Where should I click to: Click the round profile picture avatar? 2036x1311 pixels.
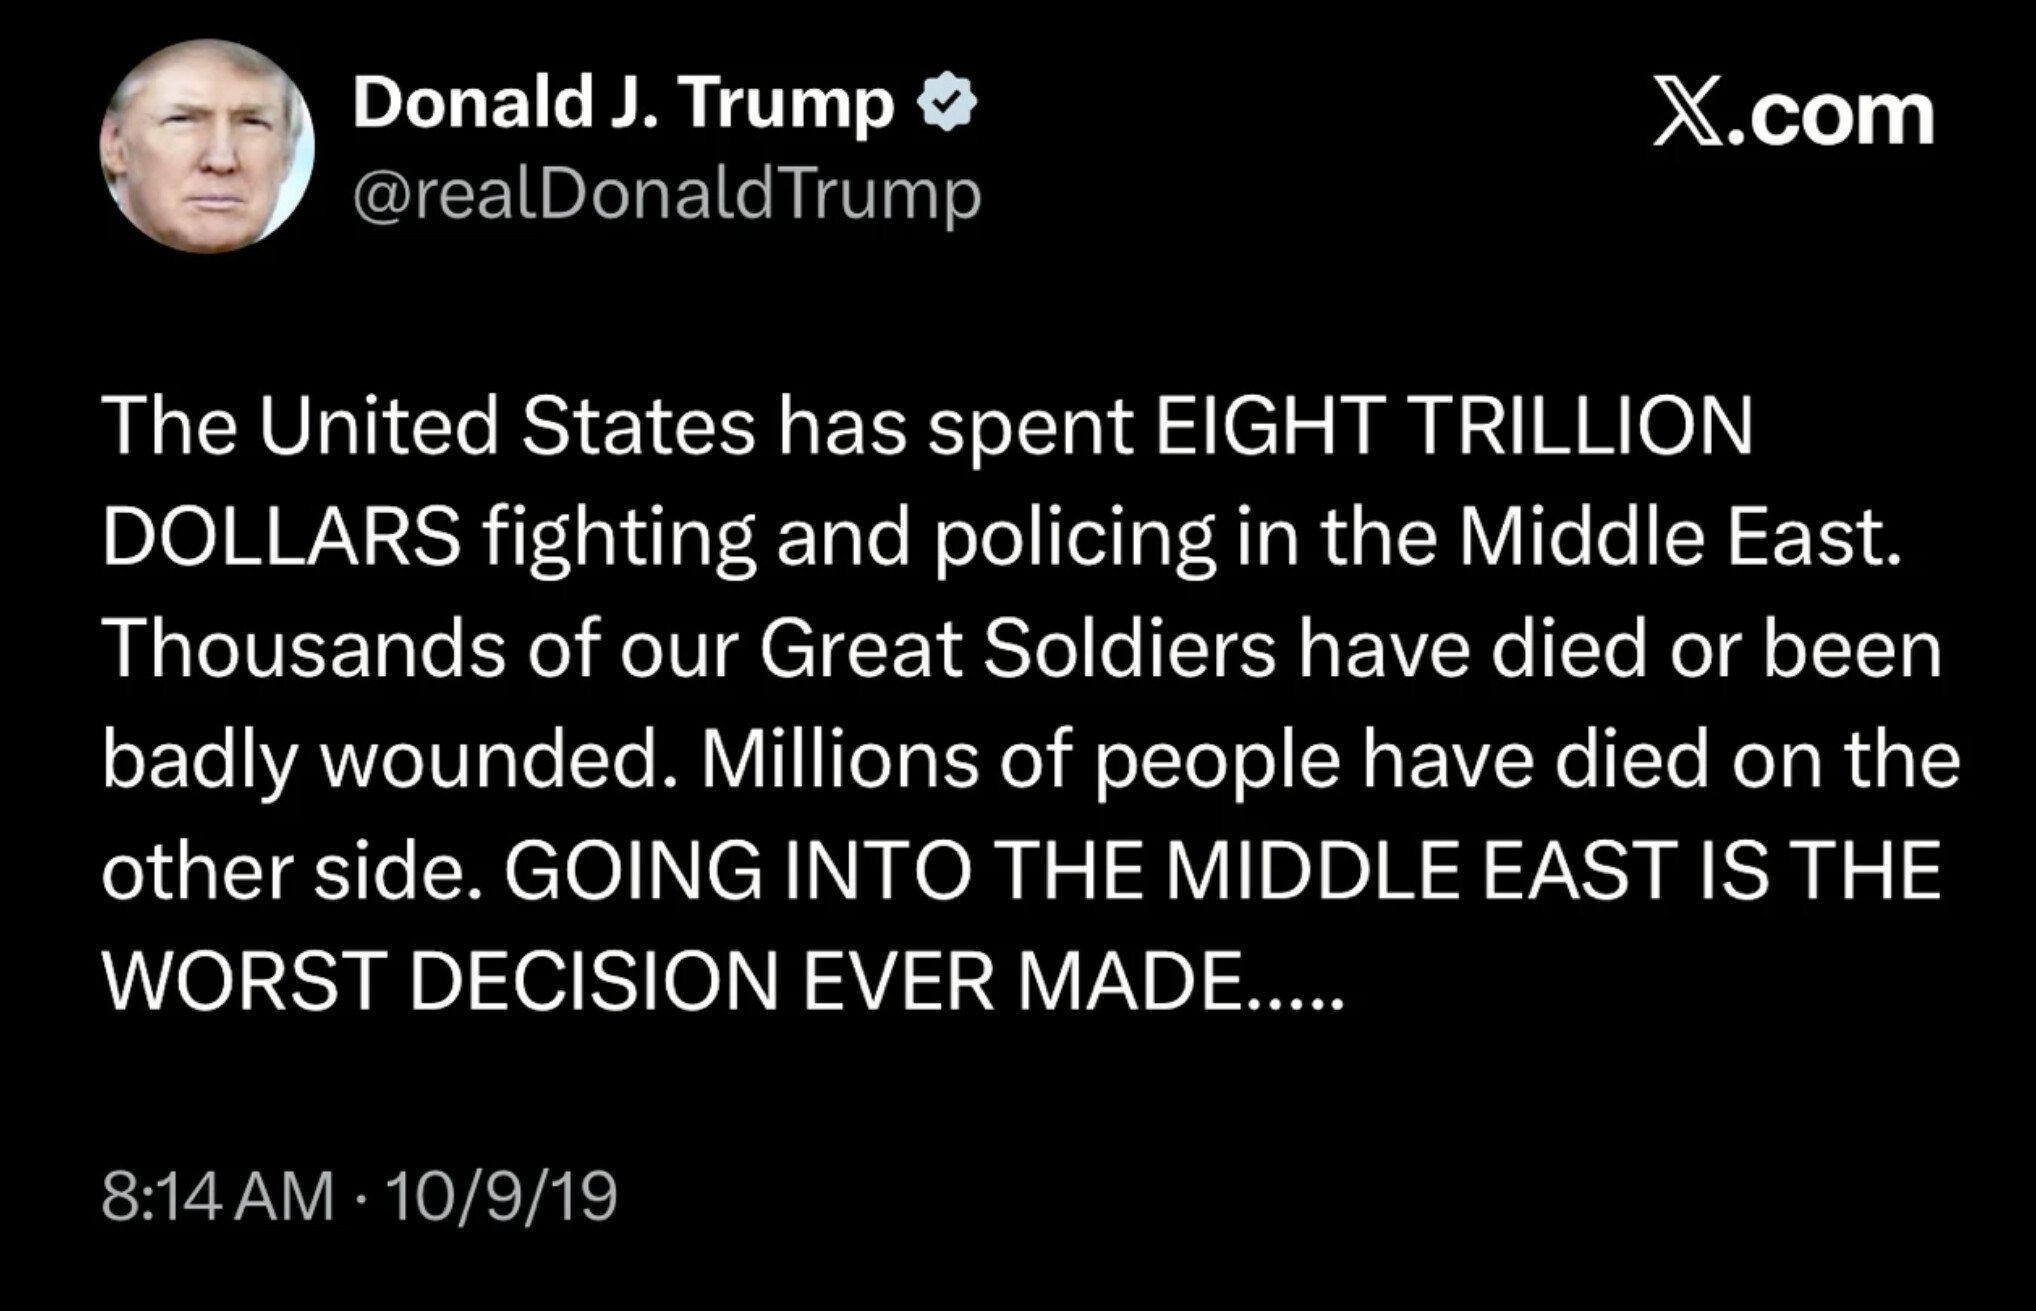click(x=207, y=146)
